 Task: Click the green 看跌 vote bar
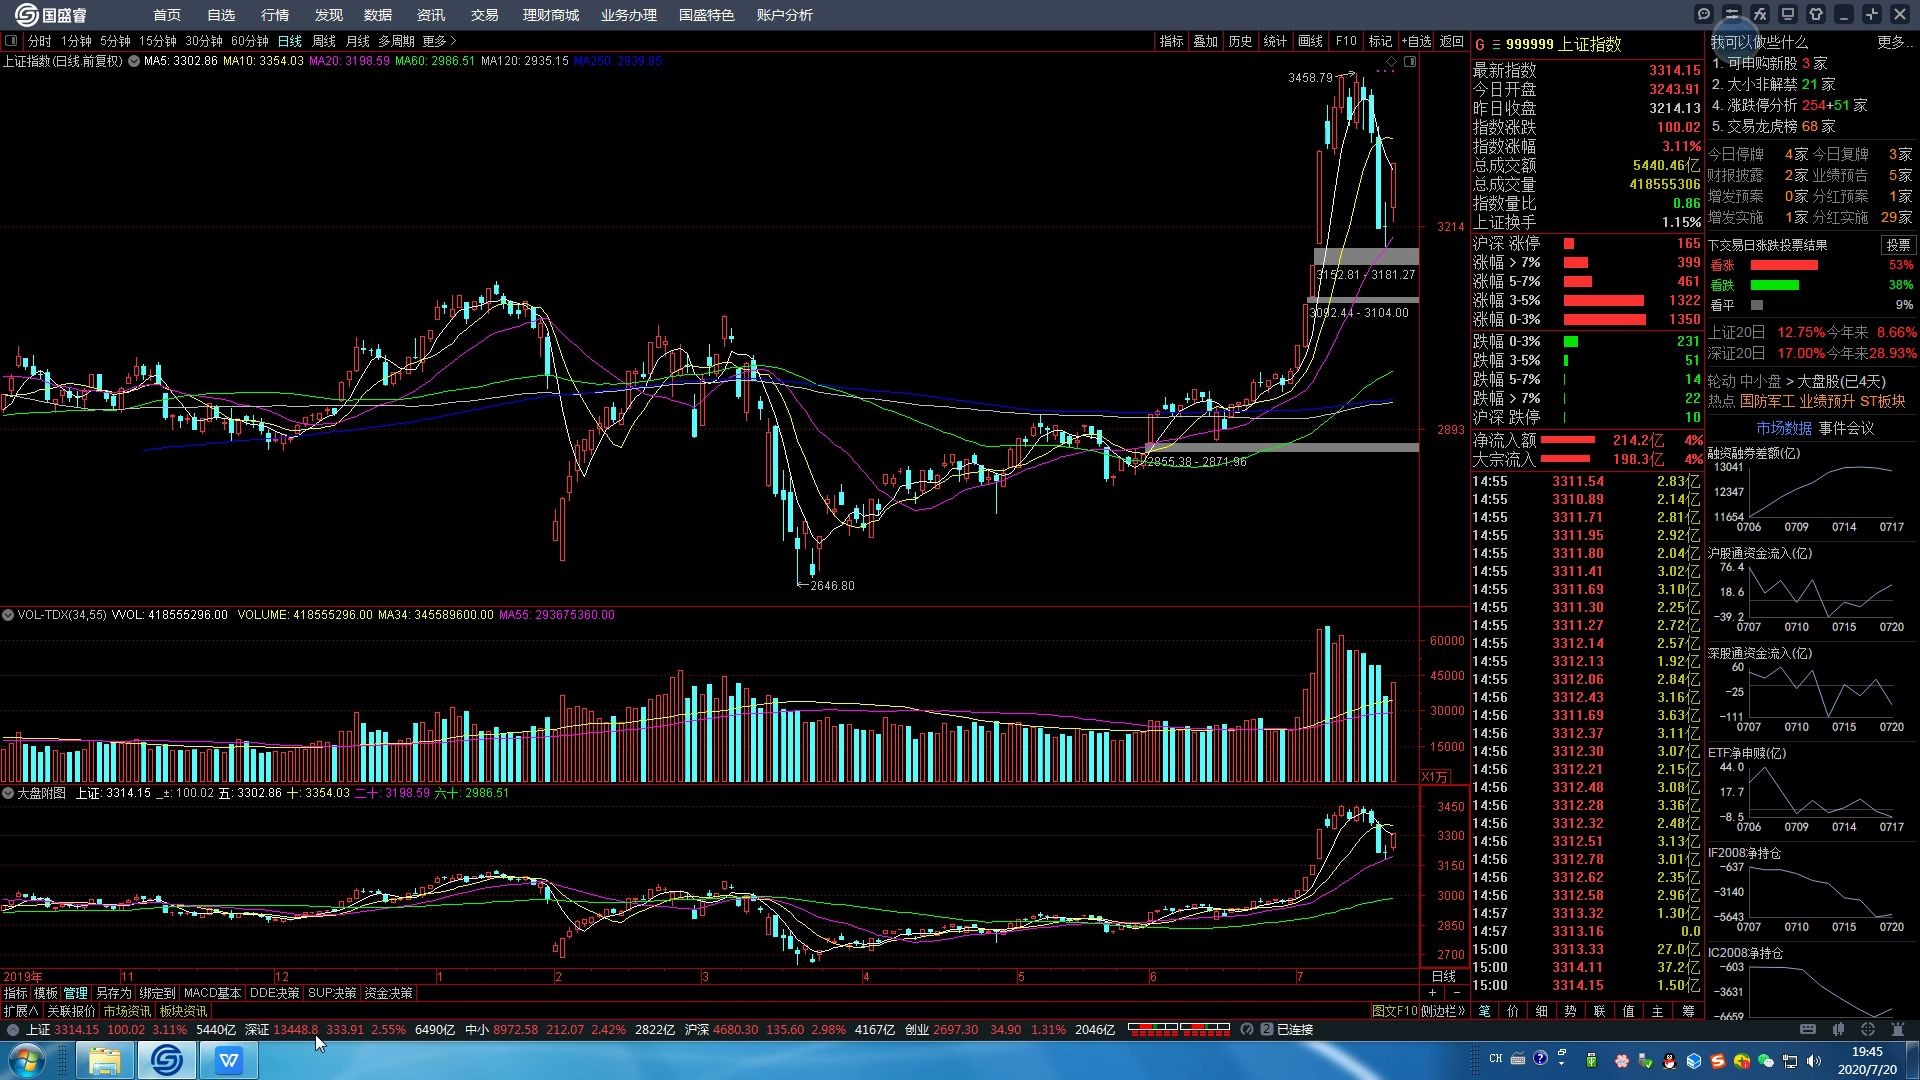[1775, 285]
